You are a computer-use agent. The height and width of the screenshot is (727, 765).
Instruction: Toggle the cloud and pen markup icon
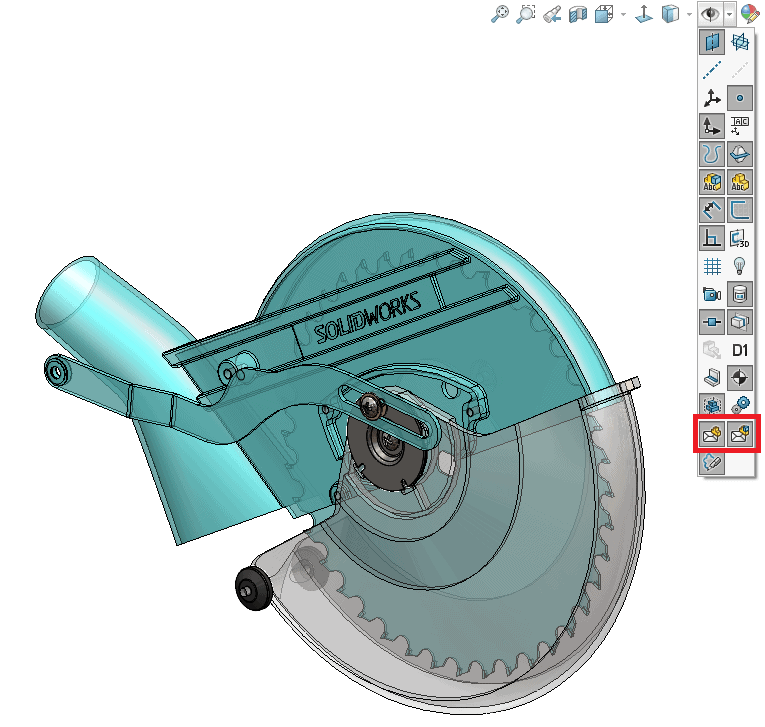coord(712,462)
